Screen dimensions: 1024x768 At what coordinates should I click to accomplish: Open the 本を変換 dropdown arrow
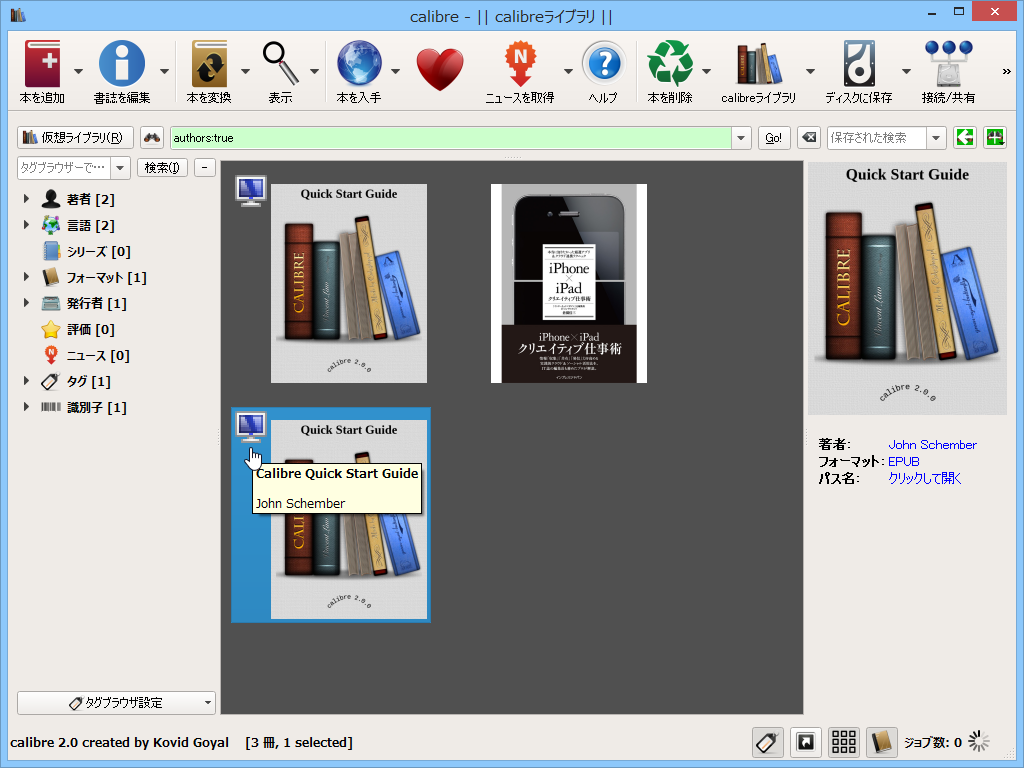click(x=246, y=71)
